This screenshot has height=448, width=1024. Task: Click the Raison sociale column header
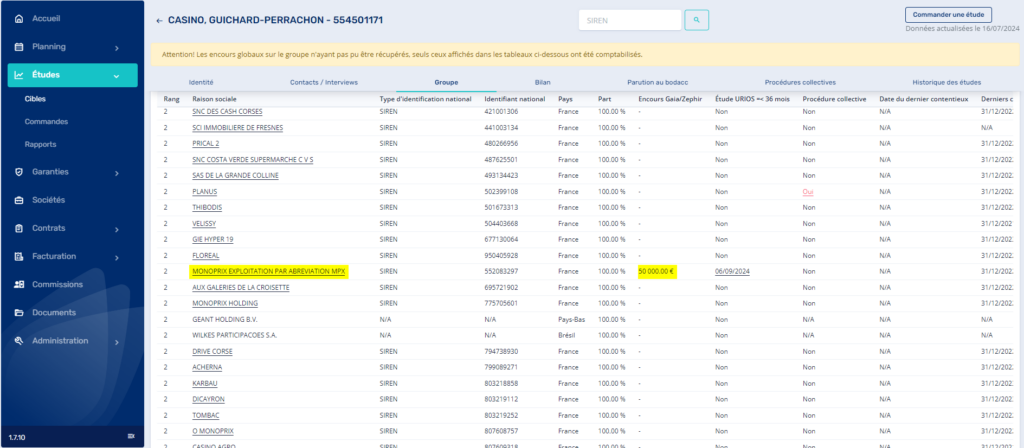coord(212,99)
